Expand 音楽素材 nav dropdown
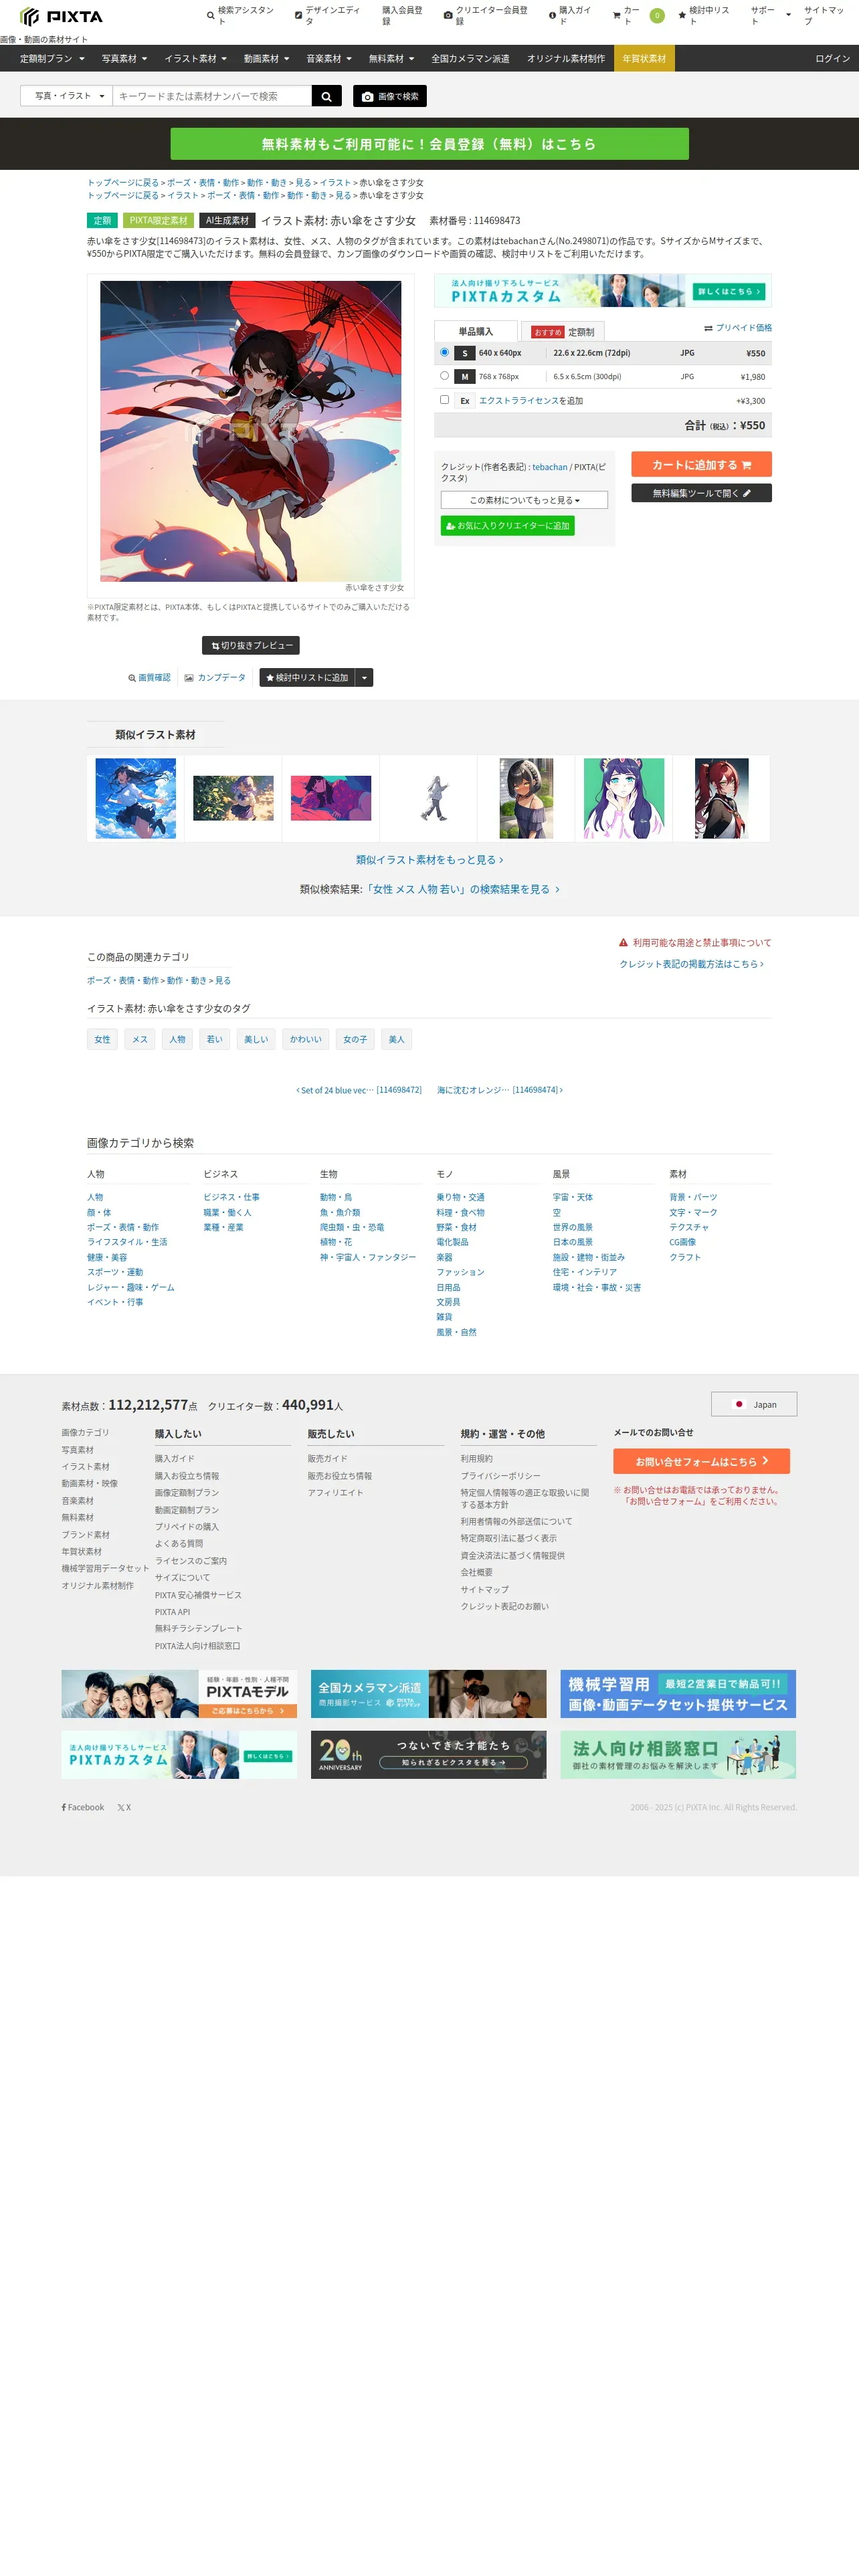859x2576 pixels. (x=329, y=59)
